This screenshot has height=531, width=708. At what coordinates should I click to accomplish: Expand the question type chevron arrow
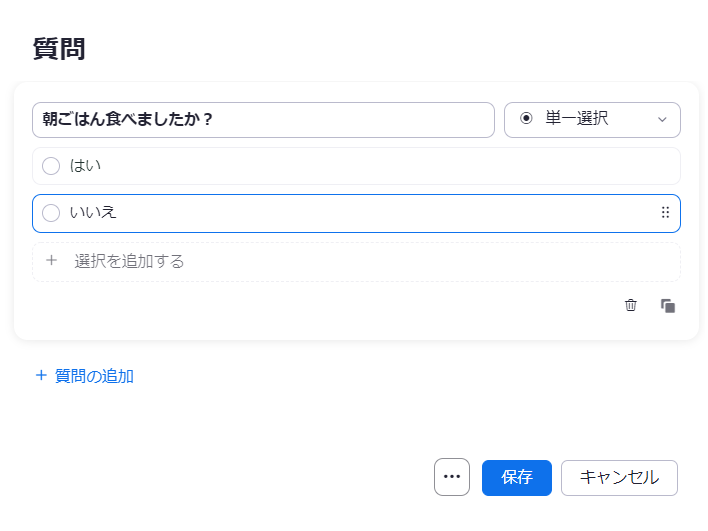(x=662, y=120)
